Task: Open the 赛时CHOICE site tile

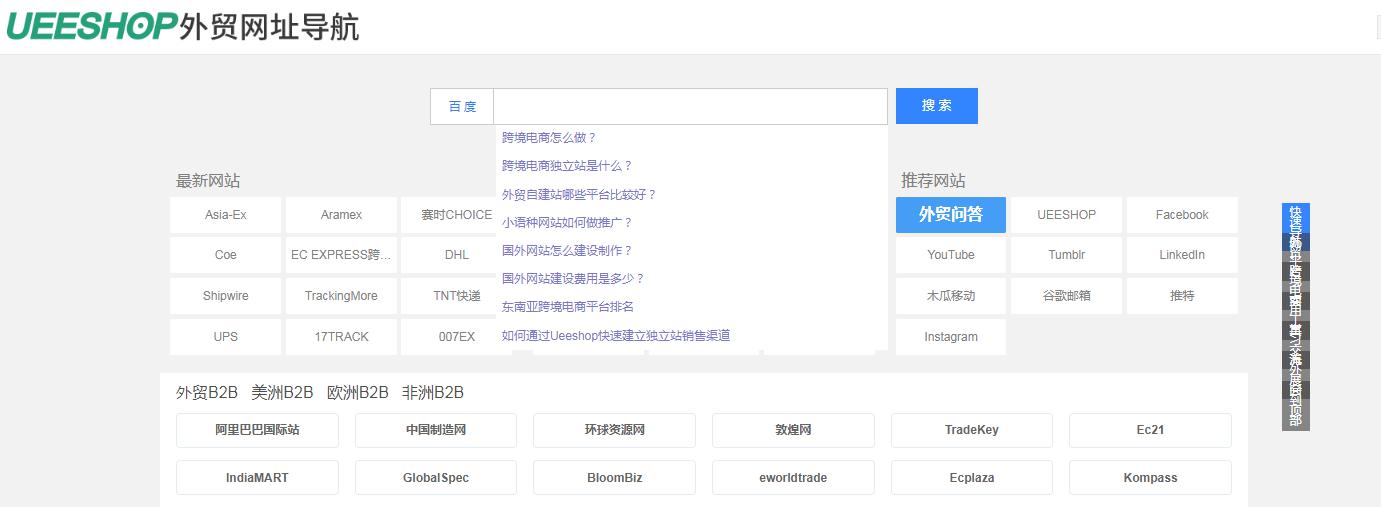Action: (449, 215)
